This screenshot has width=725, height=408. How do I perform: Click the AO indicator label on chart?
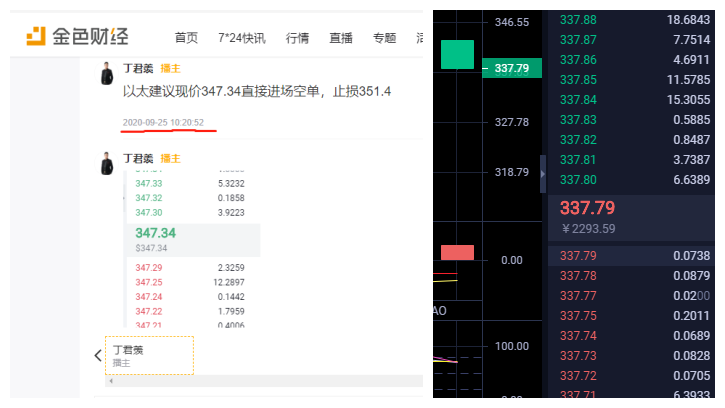440,311
